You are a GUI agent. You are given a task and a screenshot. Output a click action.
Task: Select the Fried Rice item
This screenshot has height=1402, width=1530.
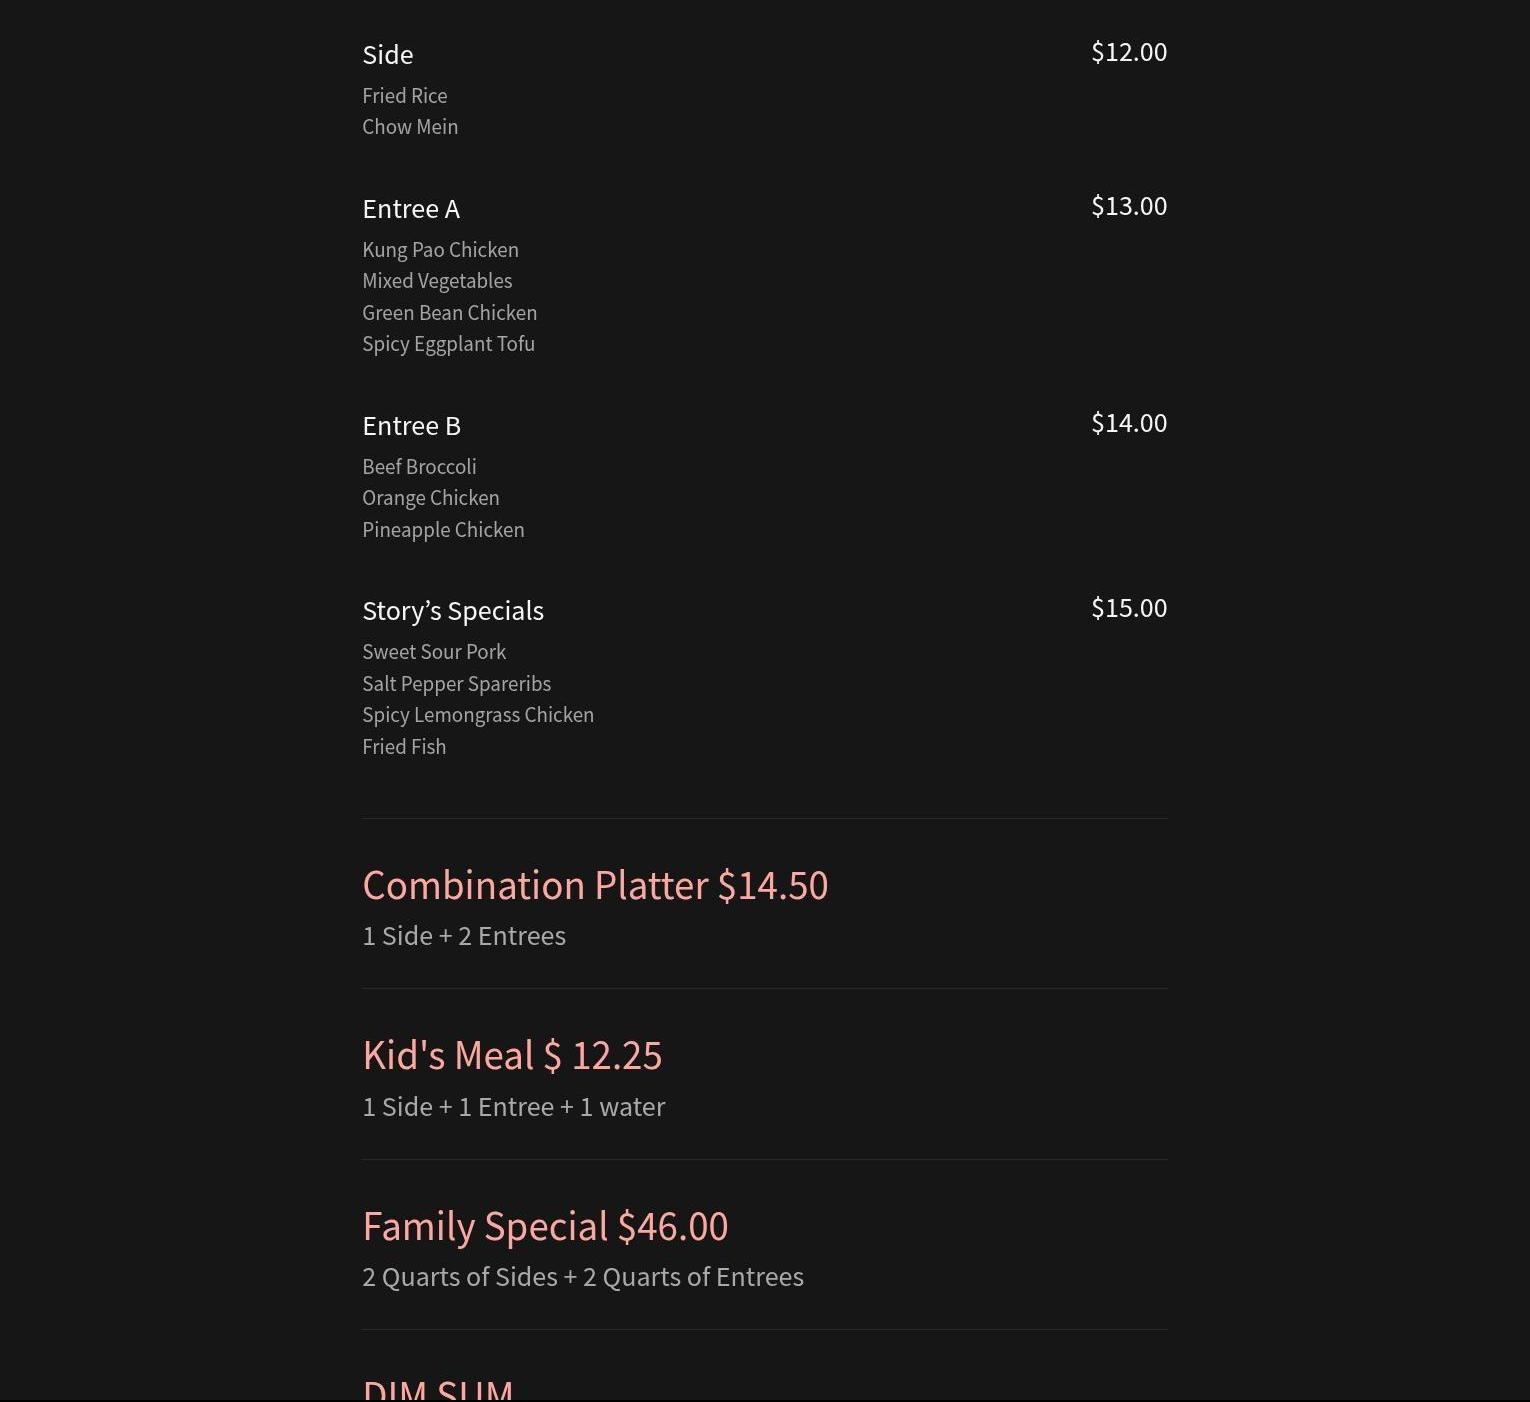point(405,96)
